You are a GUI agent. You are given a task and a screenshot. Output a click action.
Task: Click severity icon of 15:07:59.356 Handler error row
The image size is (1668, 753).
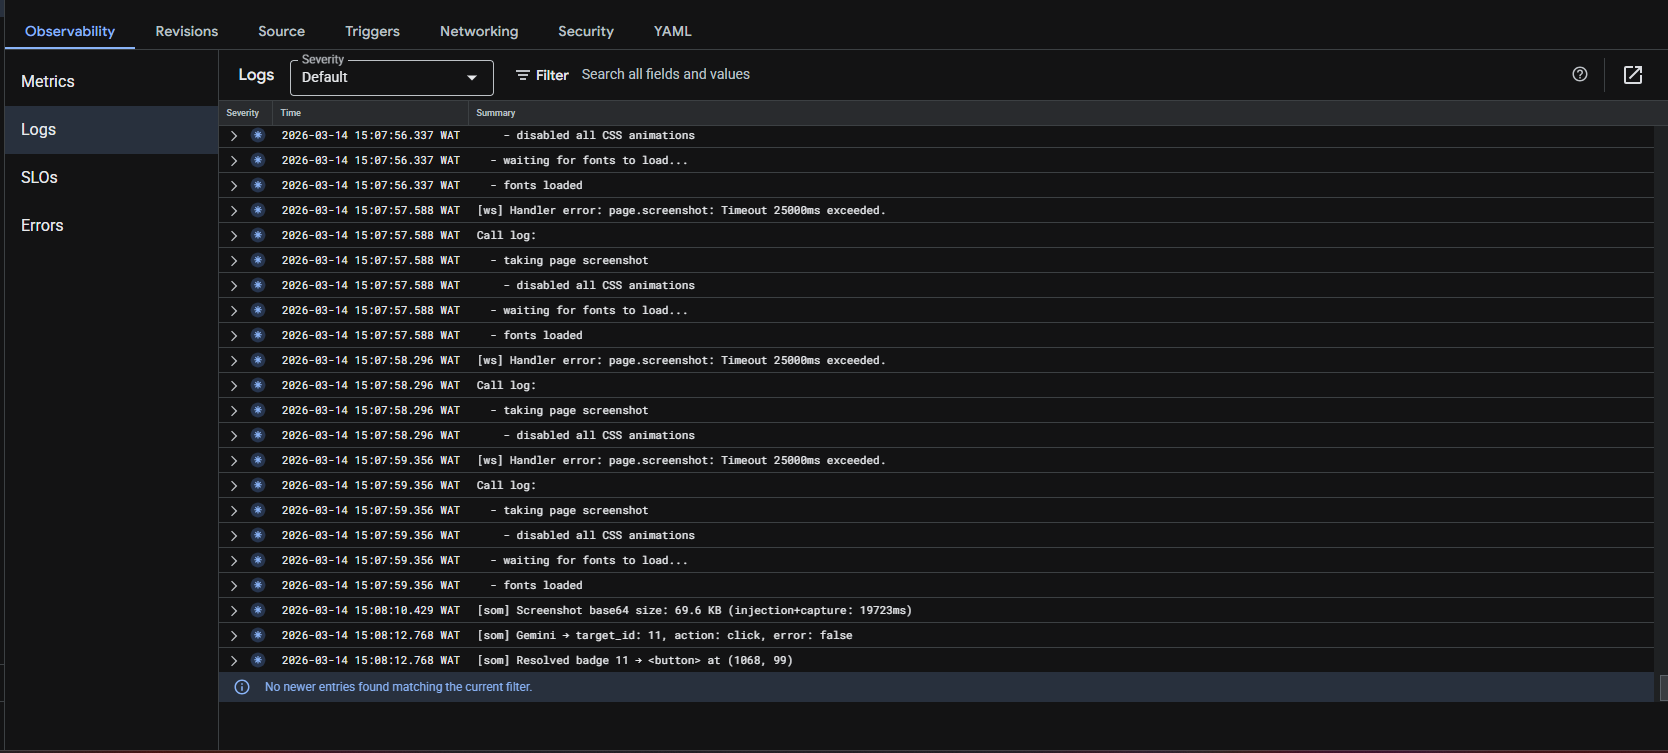click(258, 460)
